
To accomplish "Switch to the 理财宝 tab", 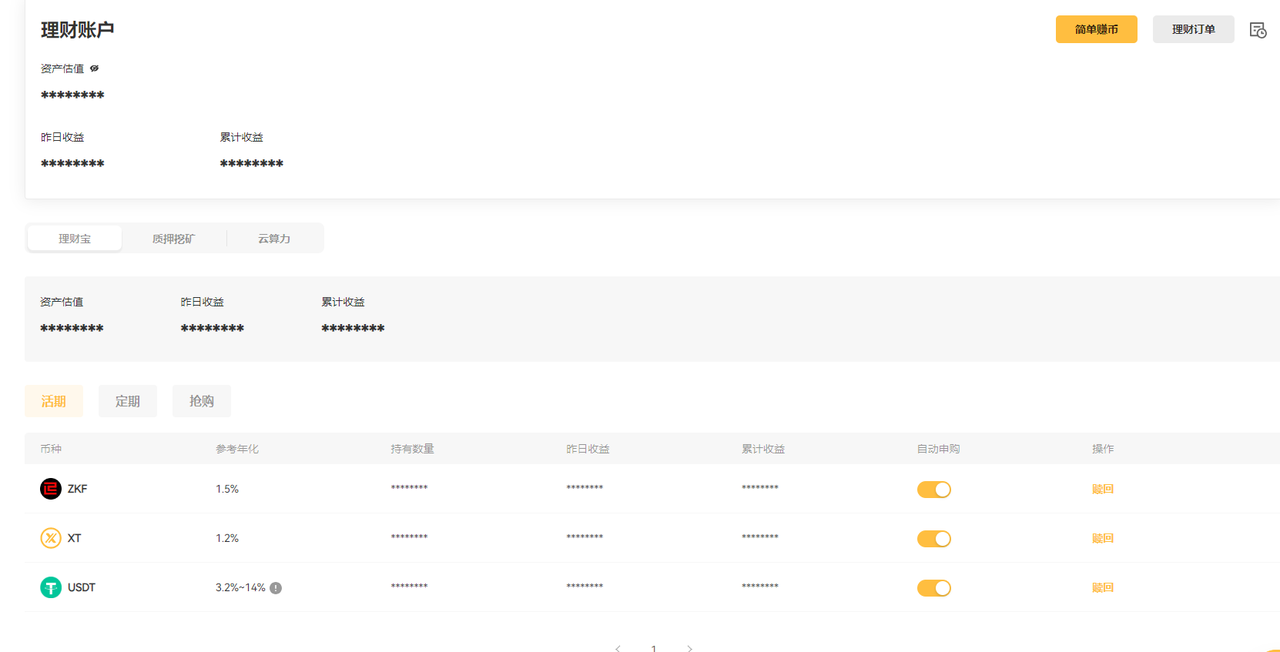I will [x=75, y=238].
